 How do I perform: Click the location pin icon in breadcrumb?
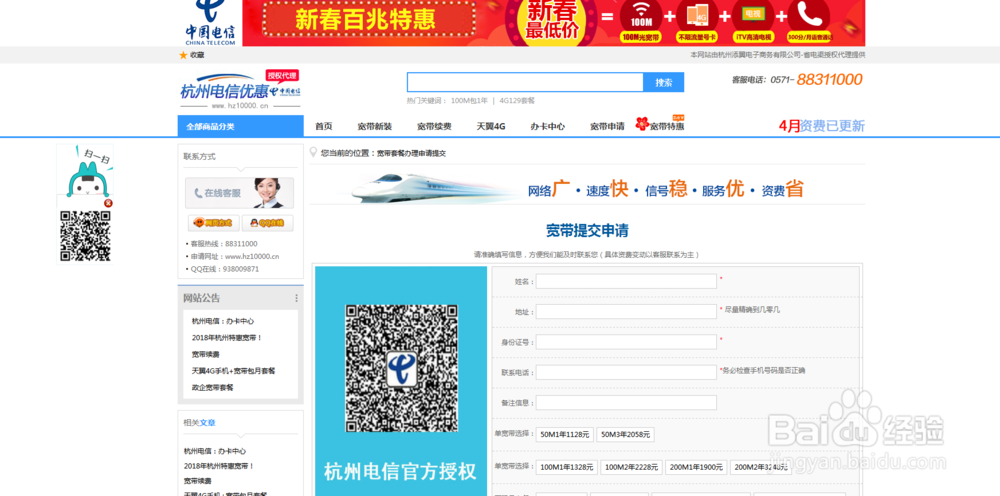click(x=313, y=153)
